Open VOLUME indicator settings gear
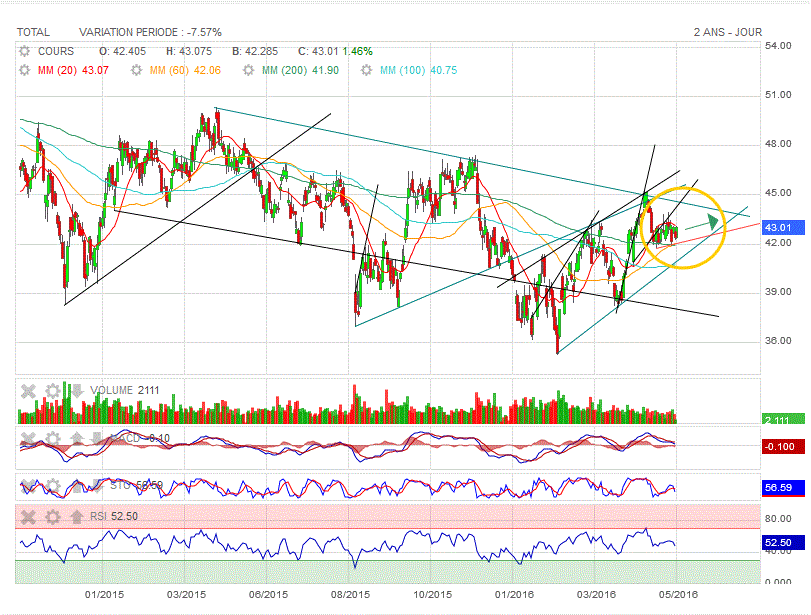This screenshot has height=615, width=811. pos(52,391)
